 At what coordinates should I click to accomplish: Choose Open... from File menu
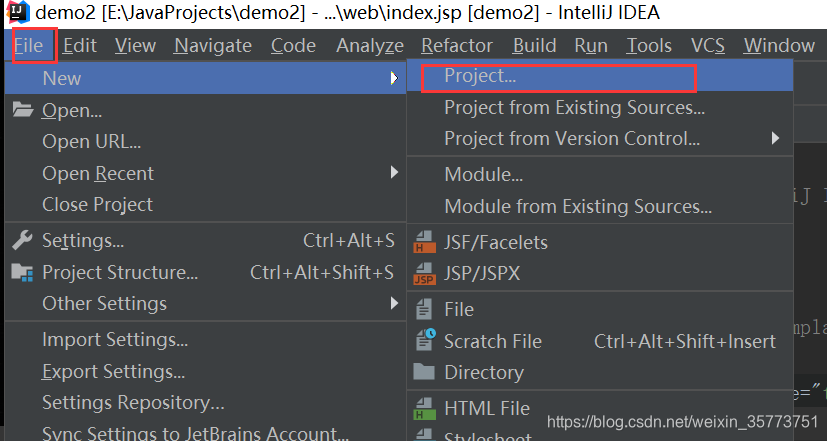tap(205, 110)
